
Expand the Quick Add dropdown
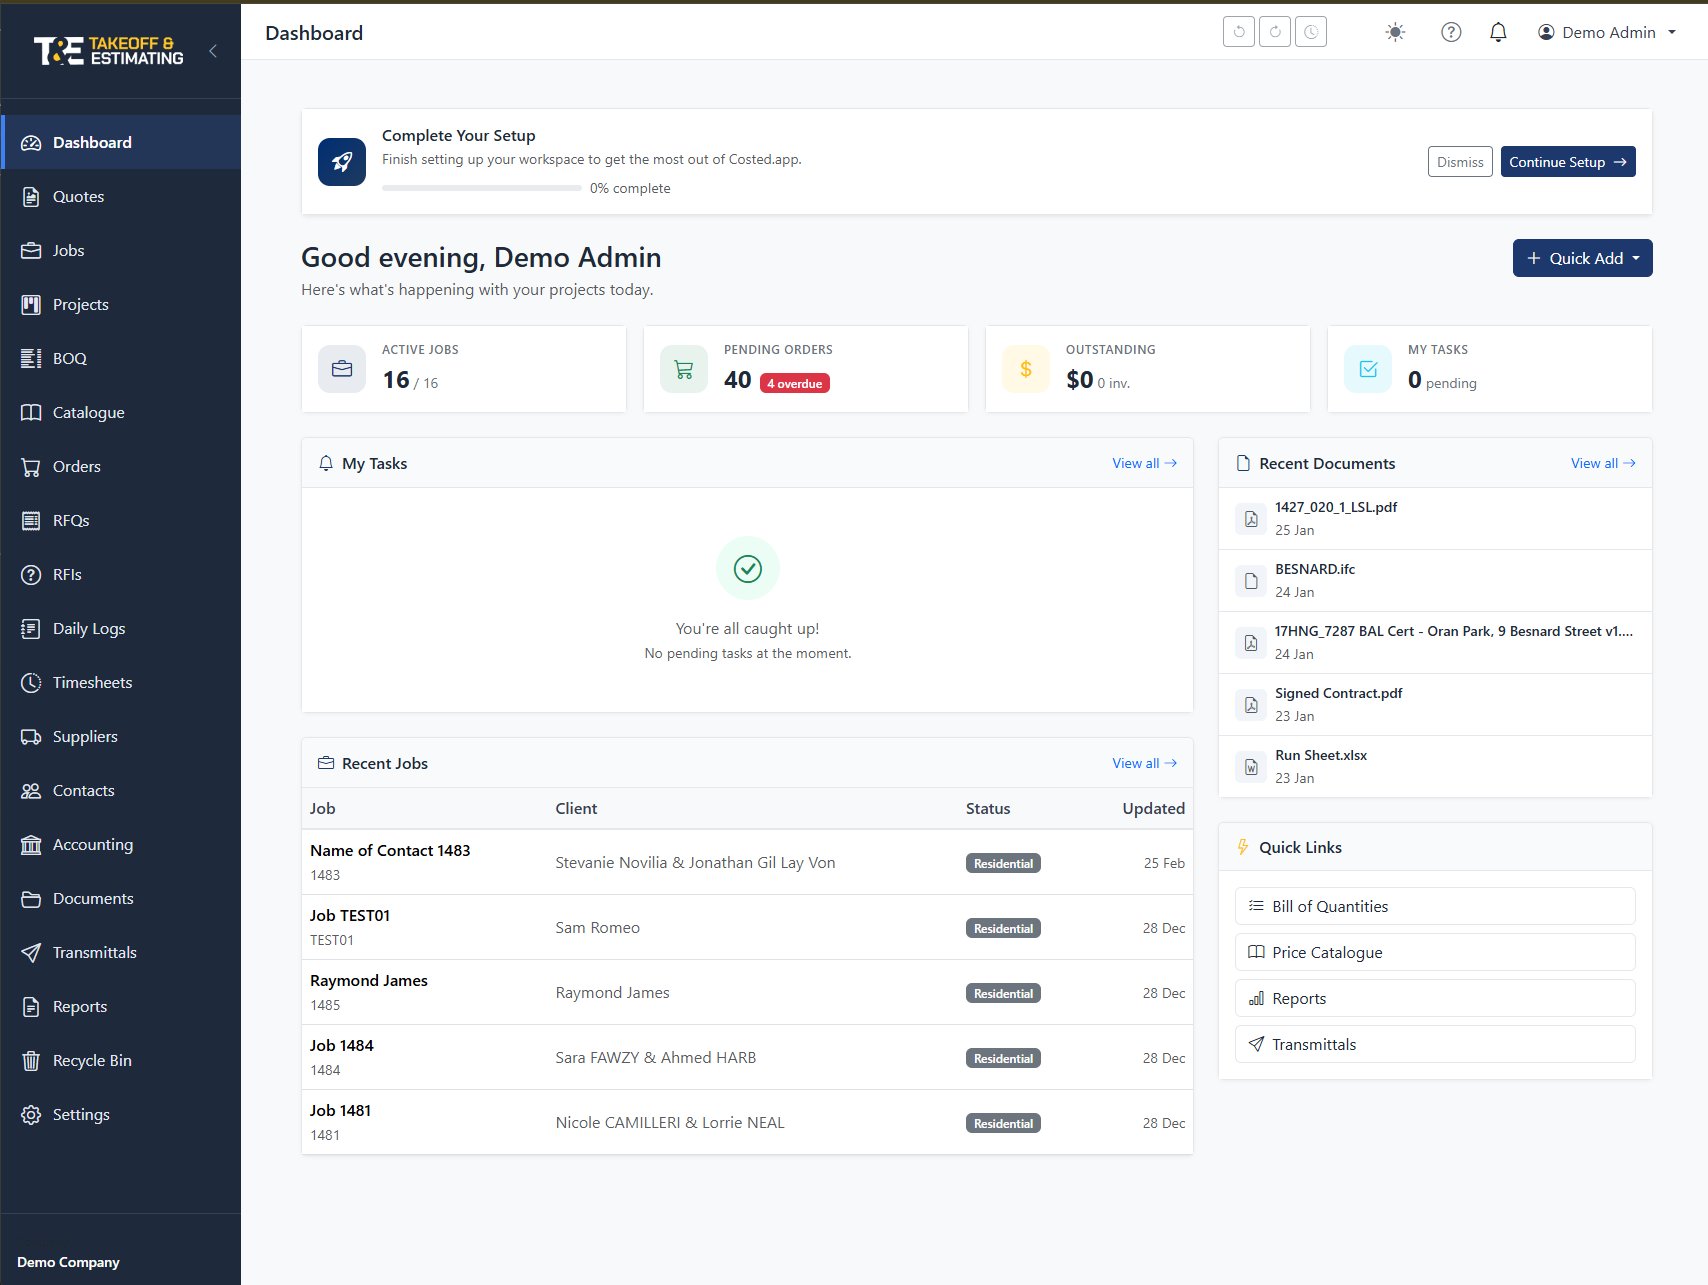[x=1582, y=258]
